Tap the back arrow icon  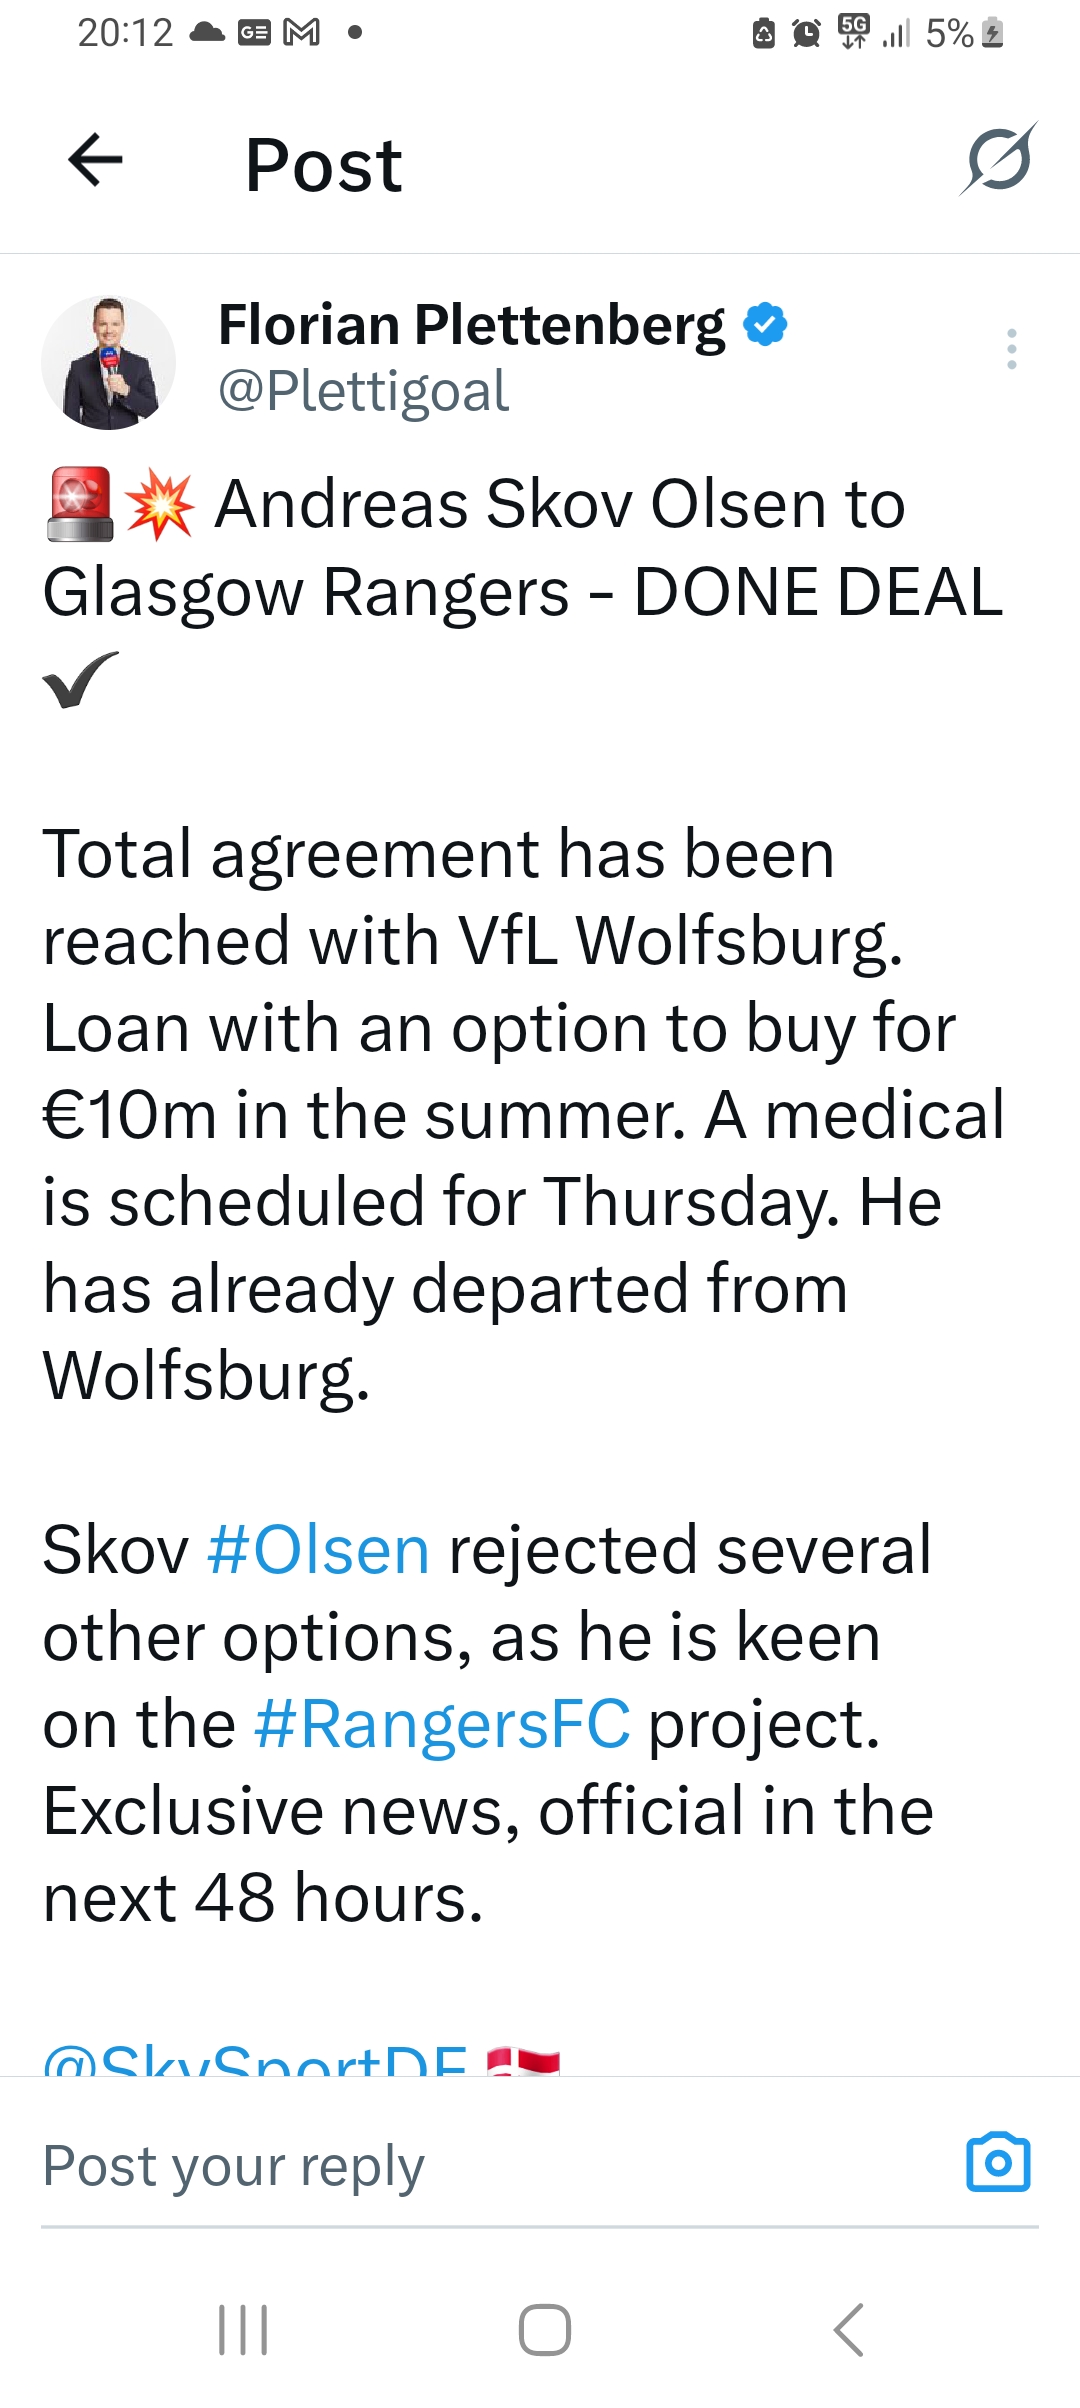96,160
